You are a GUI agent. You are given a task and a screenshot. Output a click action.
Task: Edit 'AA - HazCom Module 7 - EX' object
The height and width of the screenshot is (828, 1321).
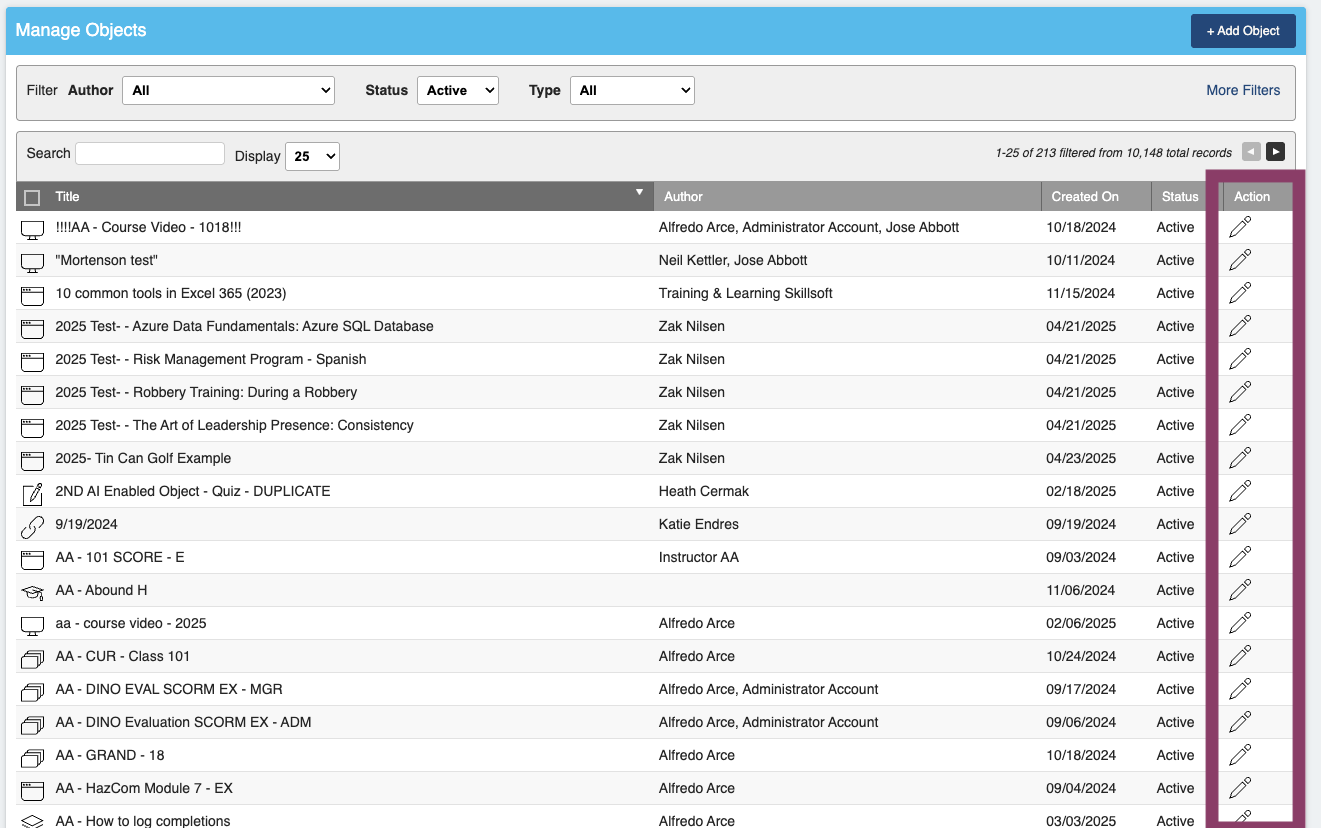click(x=1240, y=788)
